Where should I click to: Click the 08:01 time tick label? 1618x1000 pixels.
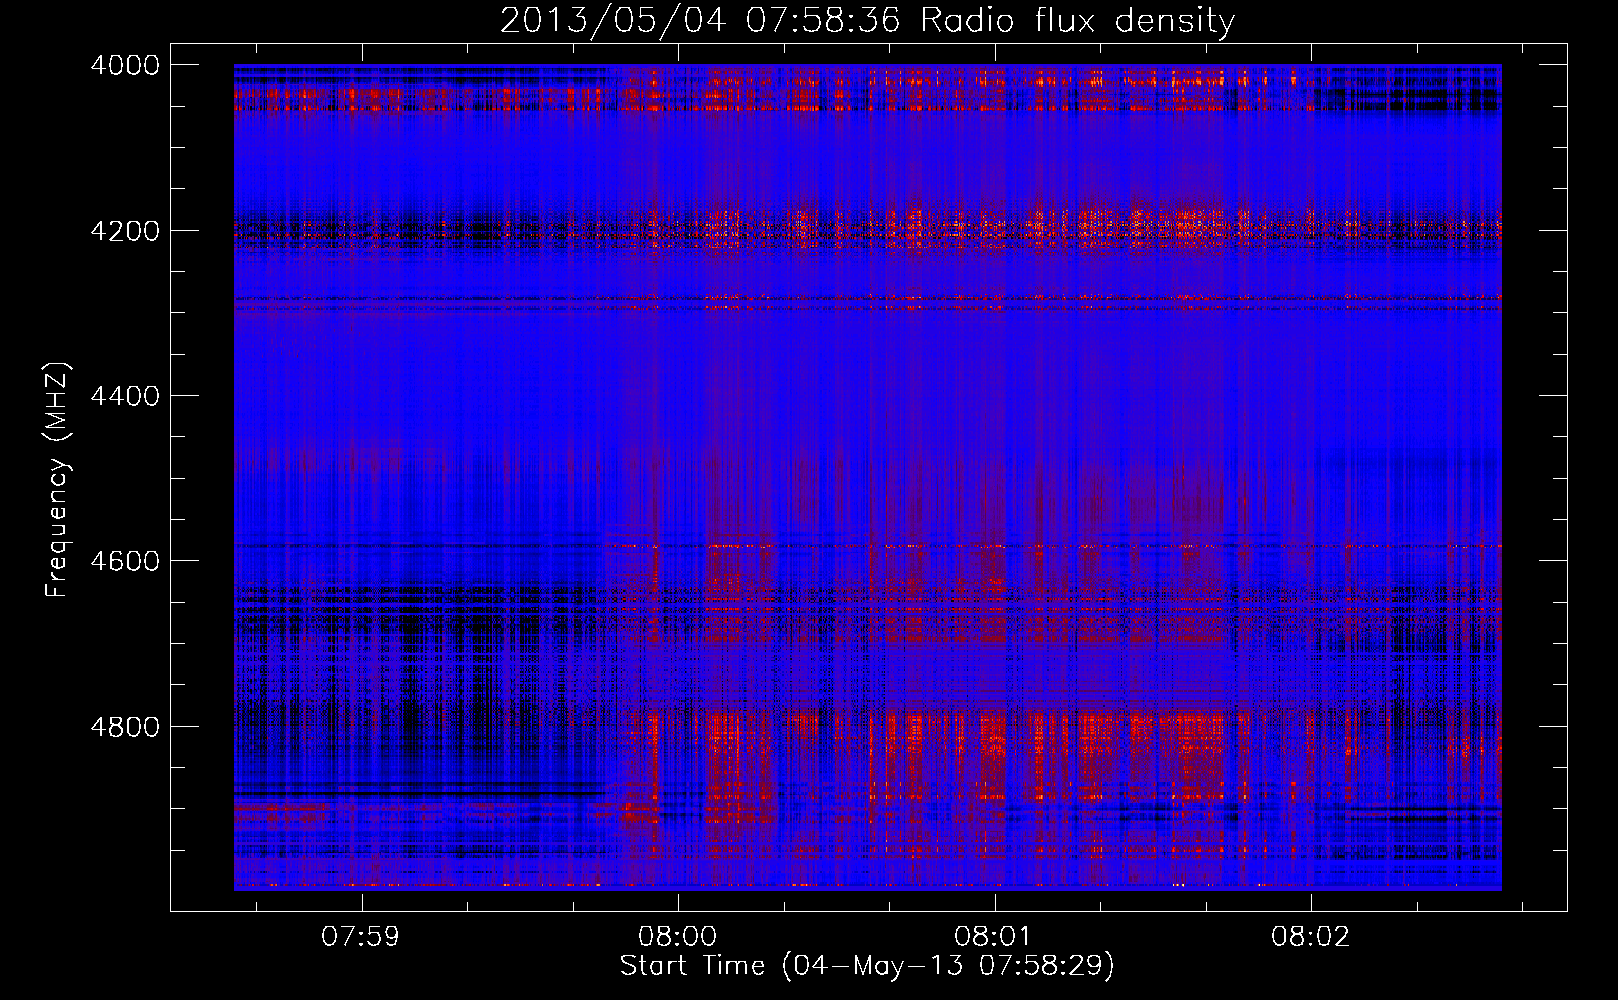(994, 937)
